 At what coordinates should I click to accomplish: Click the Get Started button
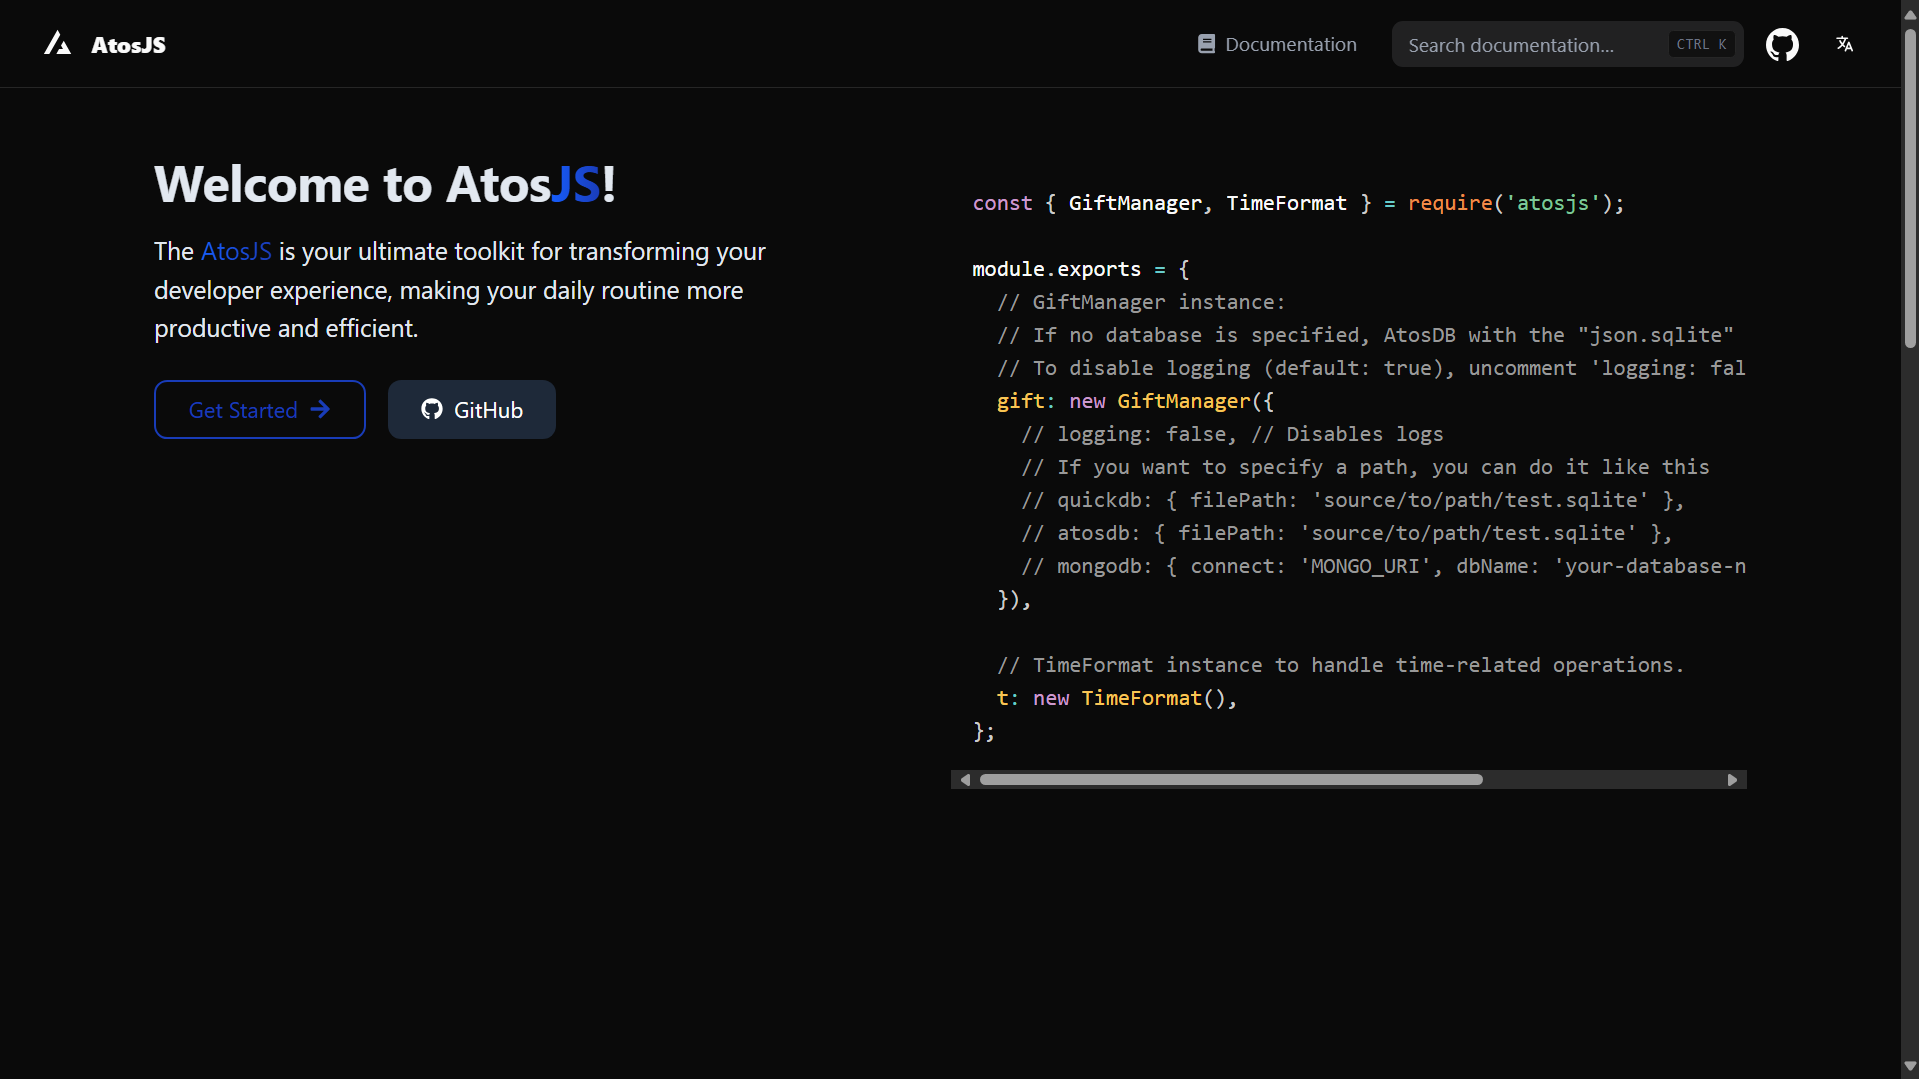260,409
